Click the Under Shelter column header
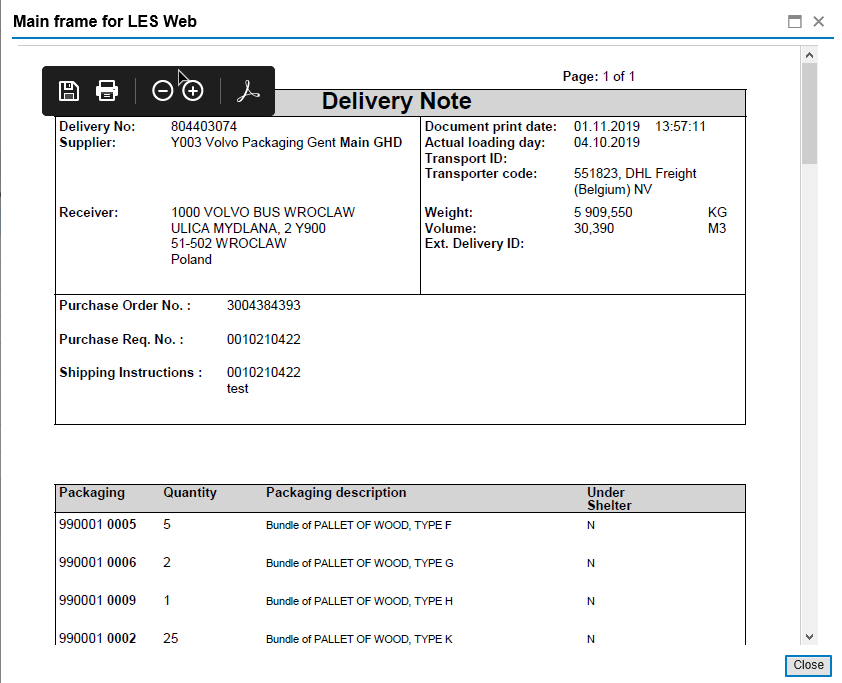This screenshot has height=683, width=842. coord(609,499)
